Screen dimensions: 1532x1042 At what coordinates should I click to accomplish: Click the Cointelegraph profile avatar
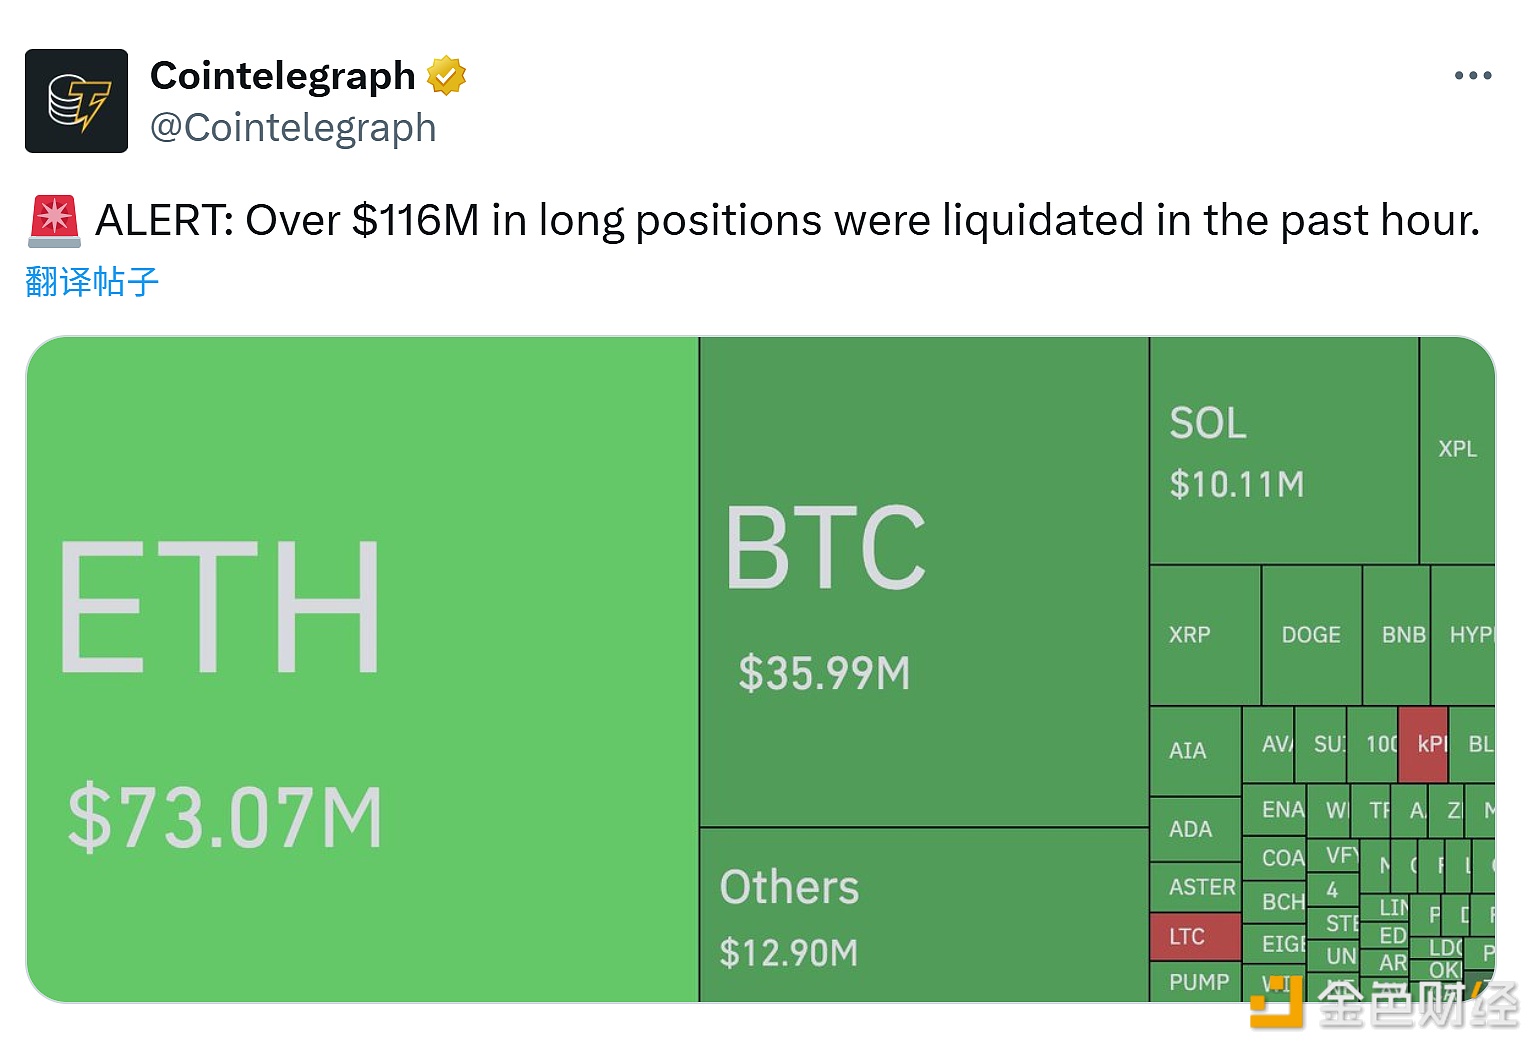76,101
